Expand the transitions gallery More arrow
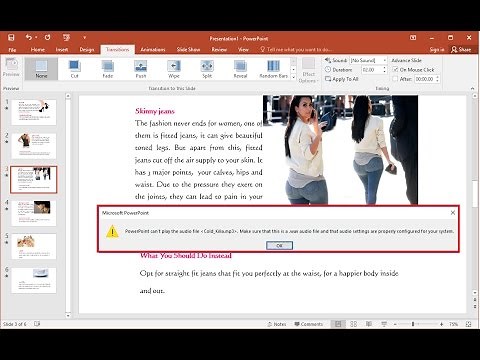Image resolution: width=480 pixels, height=360 pixels. 293,77
